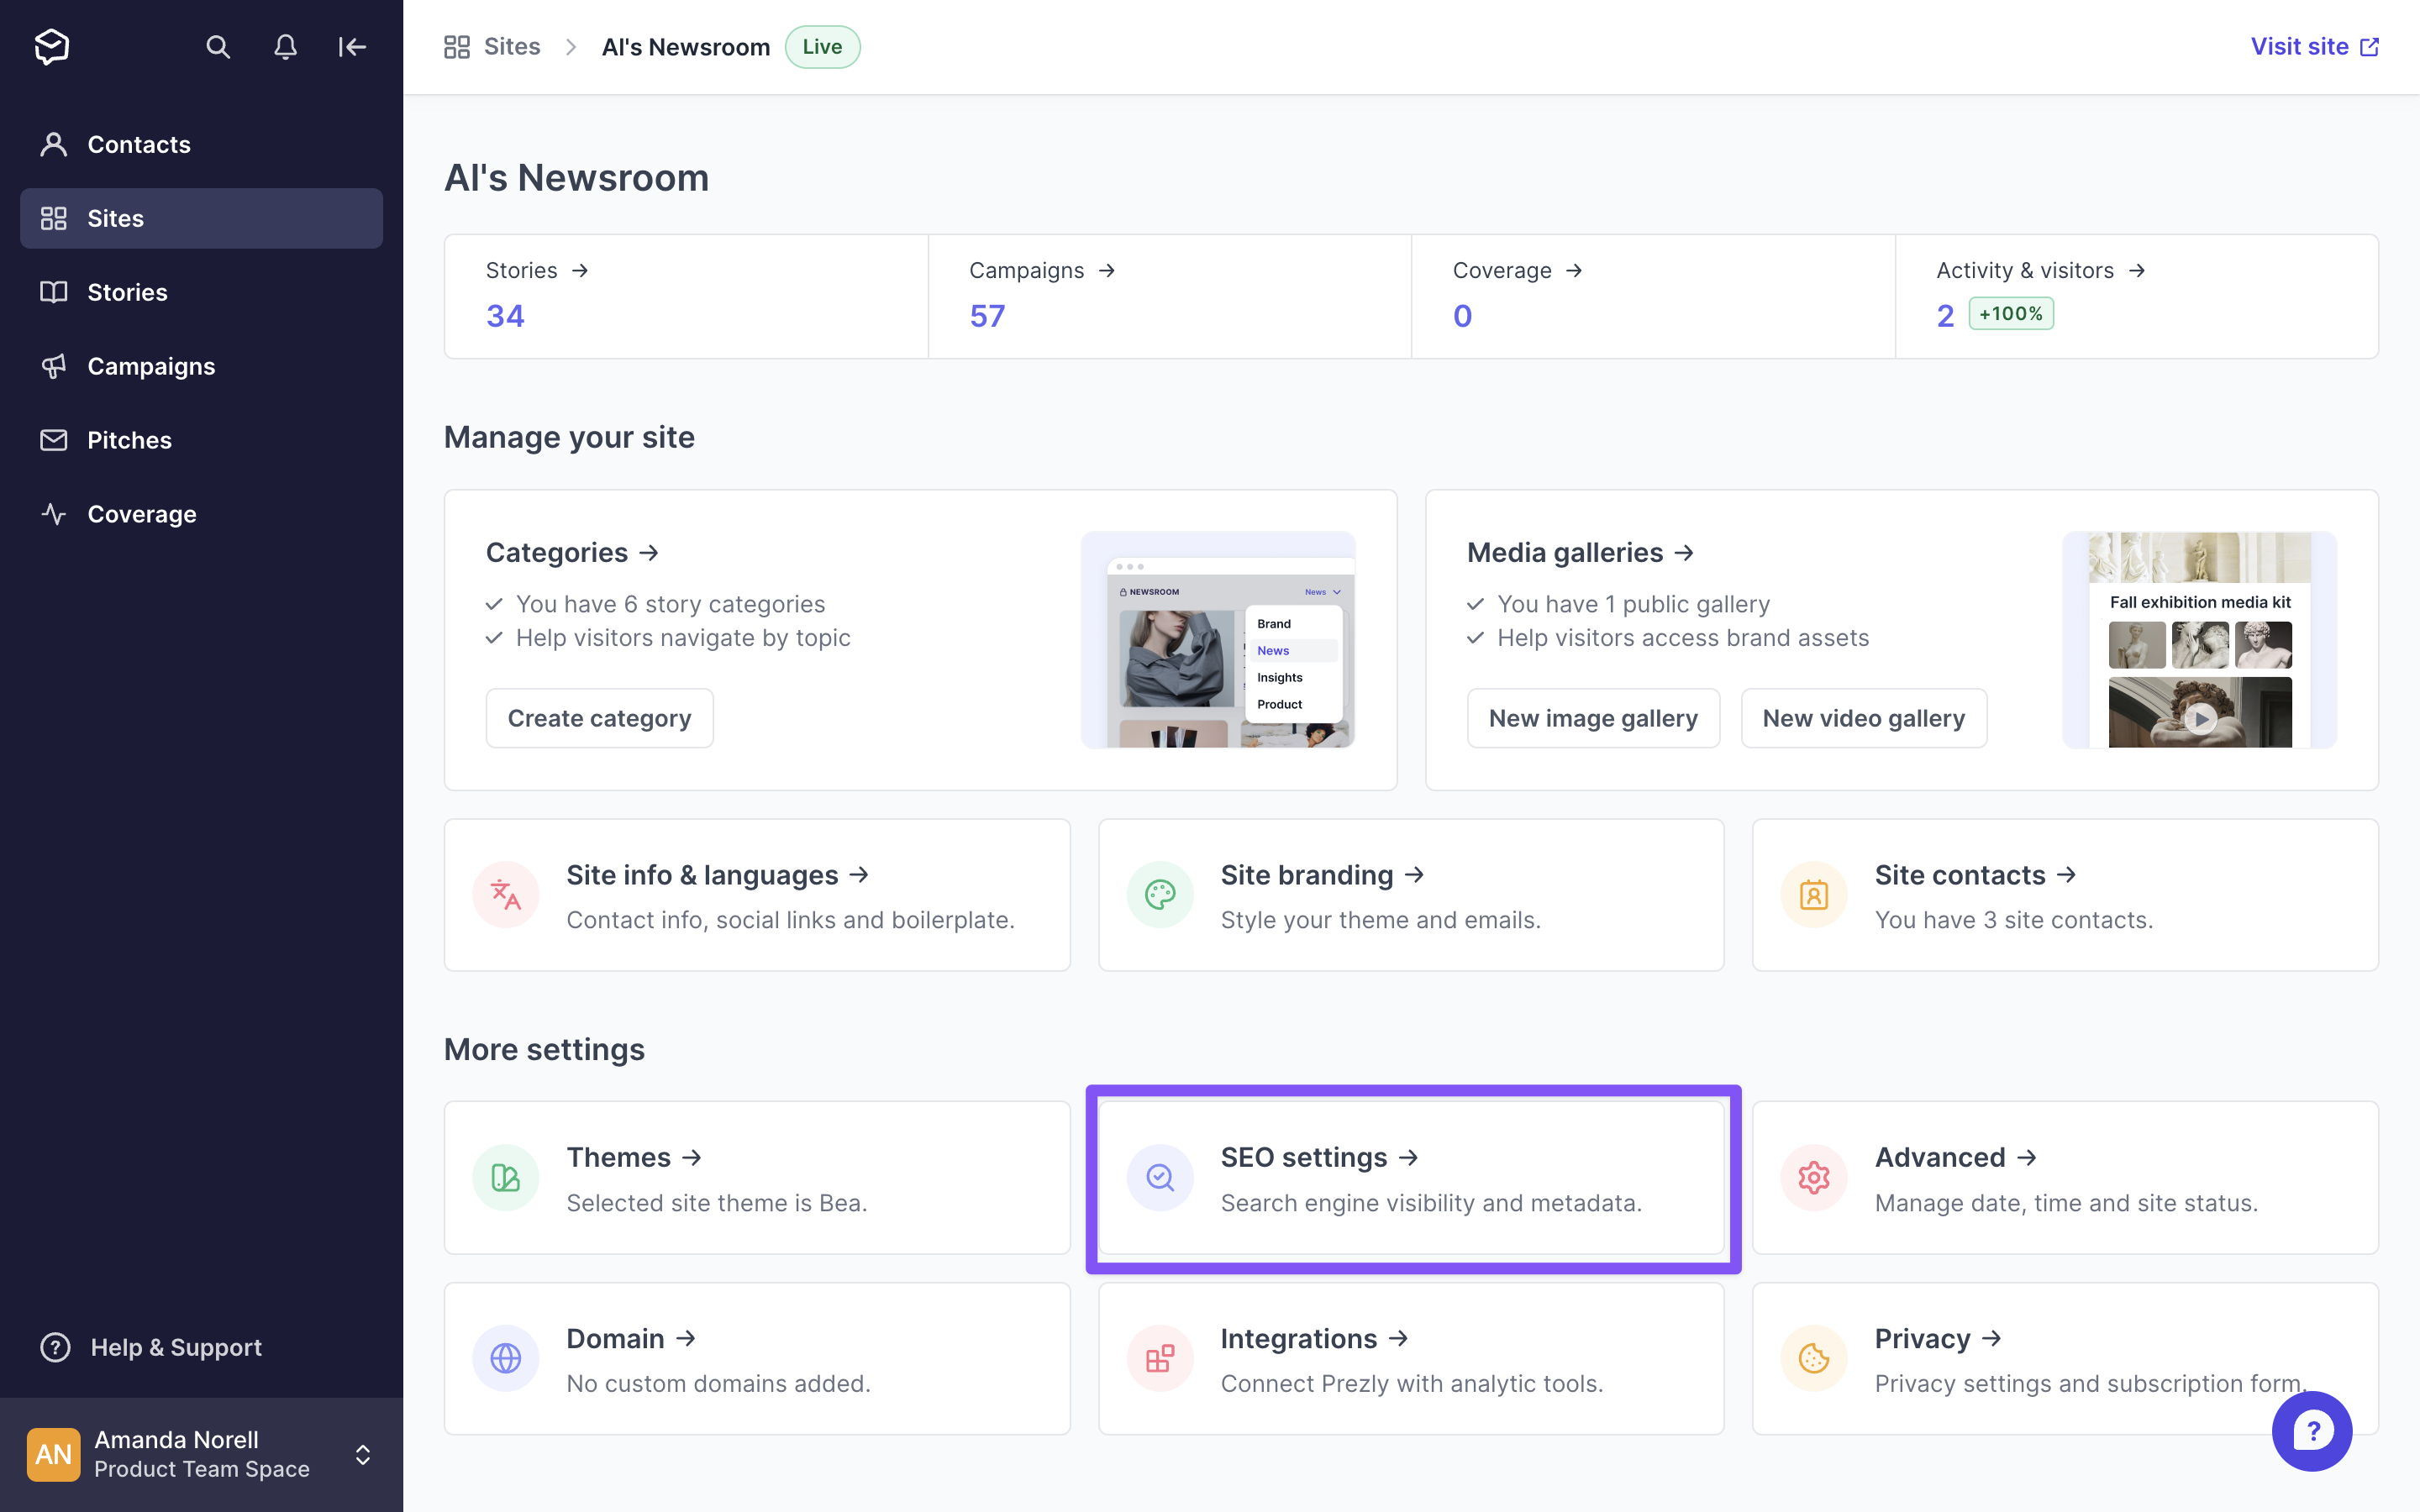
Task: Click the Prezly logo icon
Action: [x=51, y=46]
